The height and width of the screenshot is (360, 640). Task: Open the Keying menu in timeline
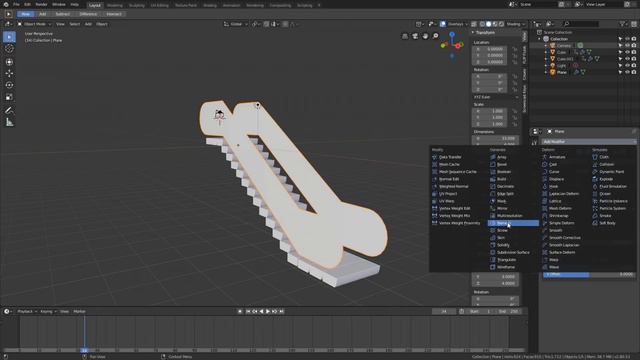coord(48,311)
